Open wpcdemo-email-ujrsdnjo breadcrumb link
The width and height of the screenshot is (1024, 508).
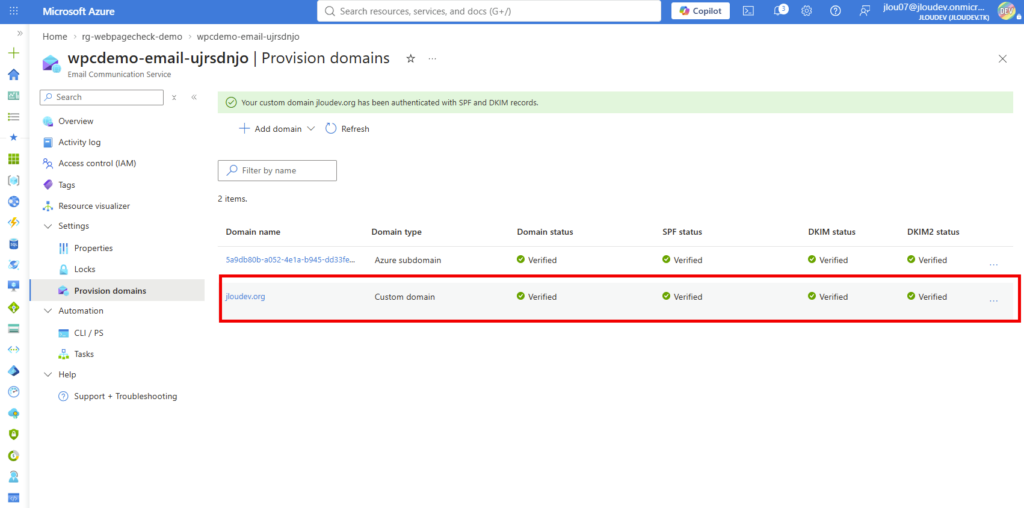click(248, 37)
